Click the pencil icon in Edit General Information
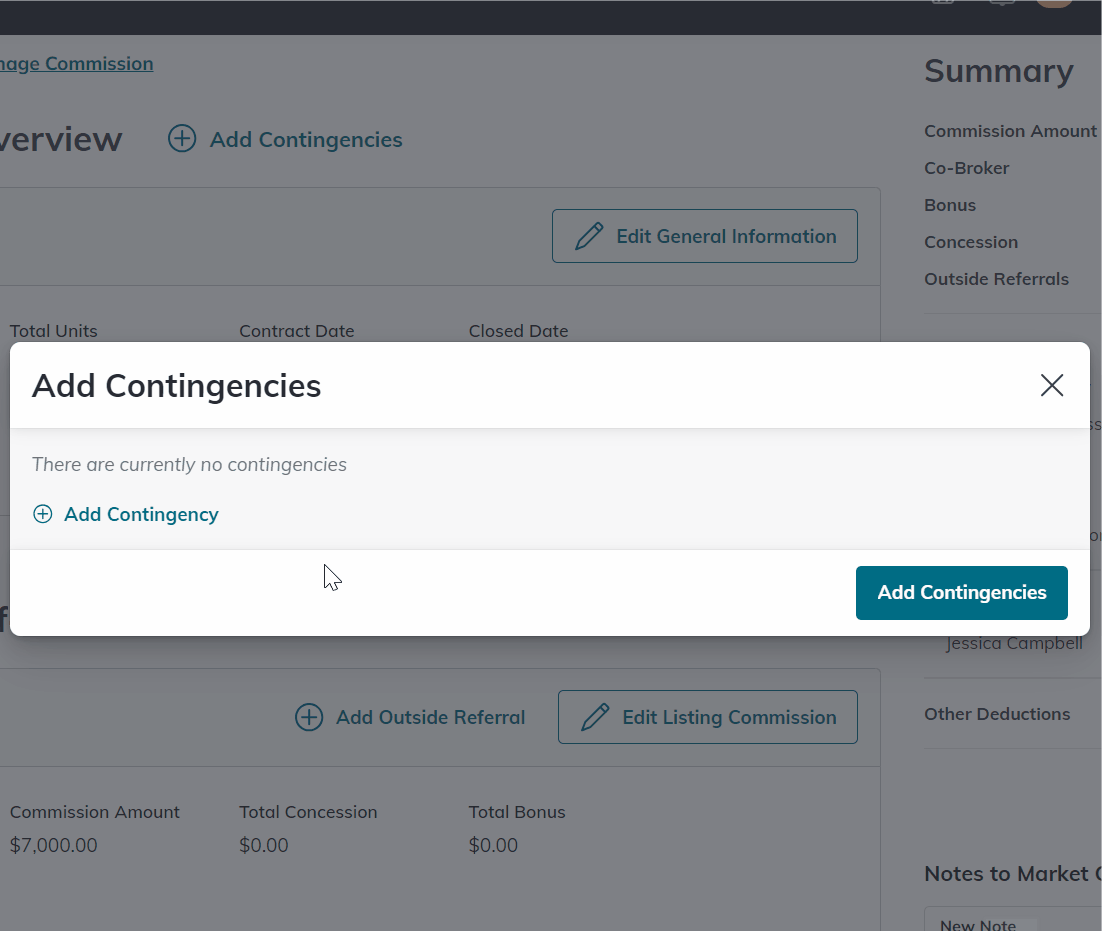 (x=589, y=236)
